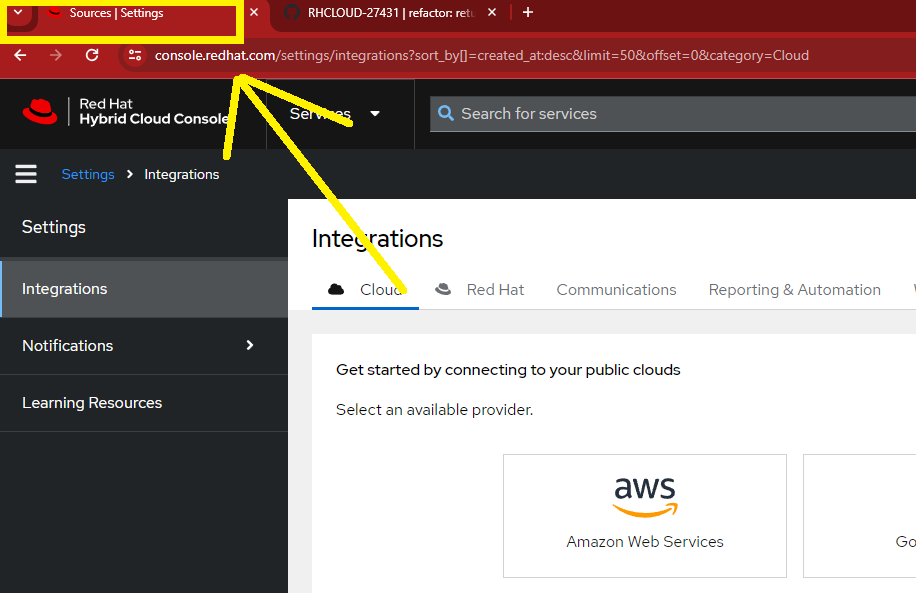Open the tab search dropdown arrow

17,13
